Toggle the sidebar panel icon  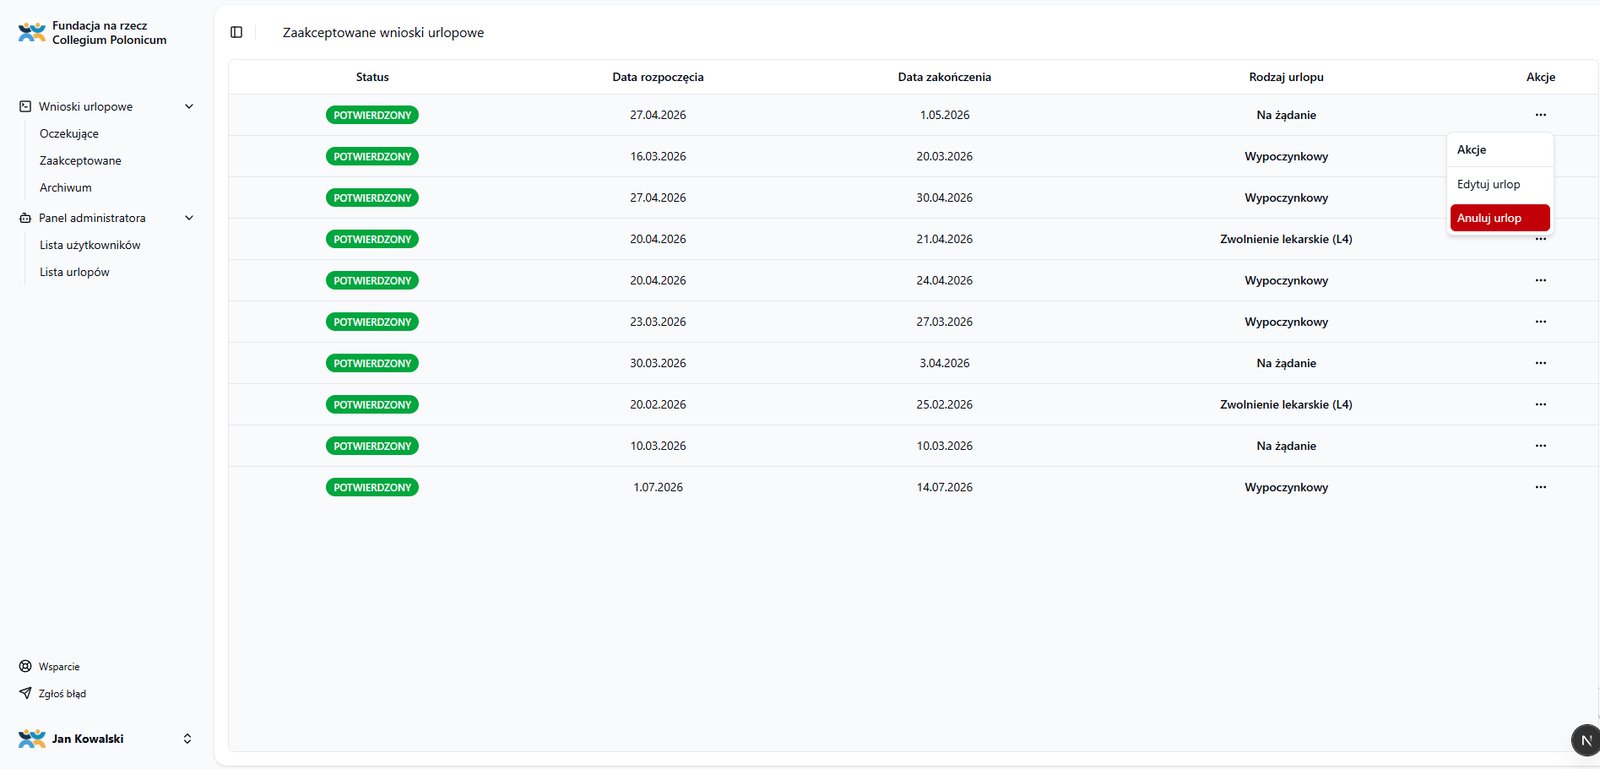point(236,32)
